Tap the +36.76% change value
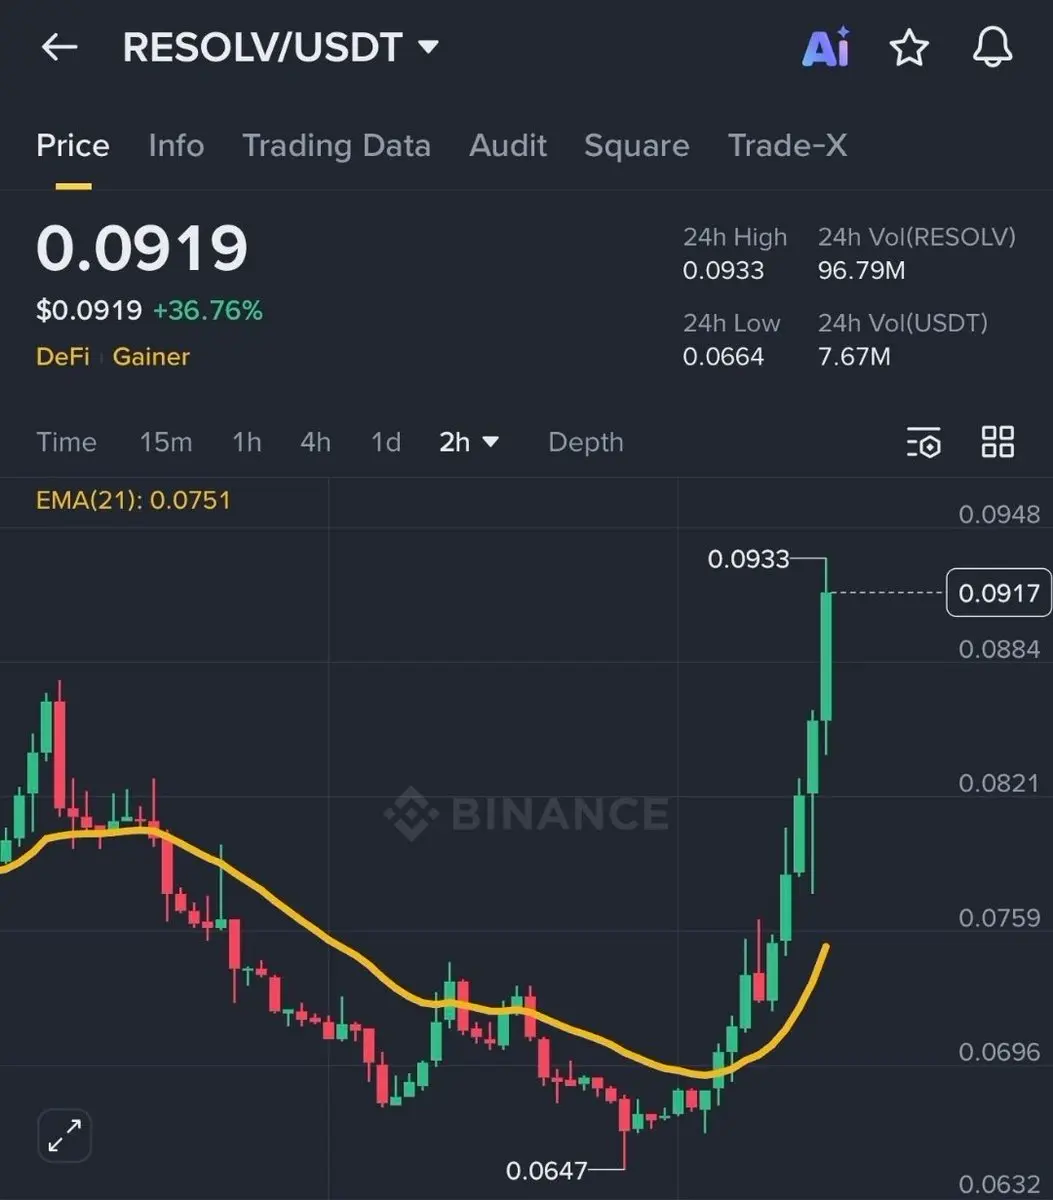This screenshot has width=1053, height=1200. click(x=207, y=311)
